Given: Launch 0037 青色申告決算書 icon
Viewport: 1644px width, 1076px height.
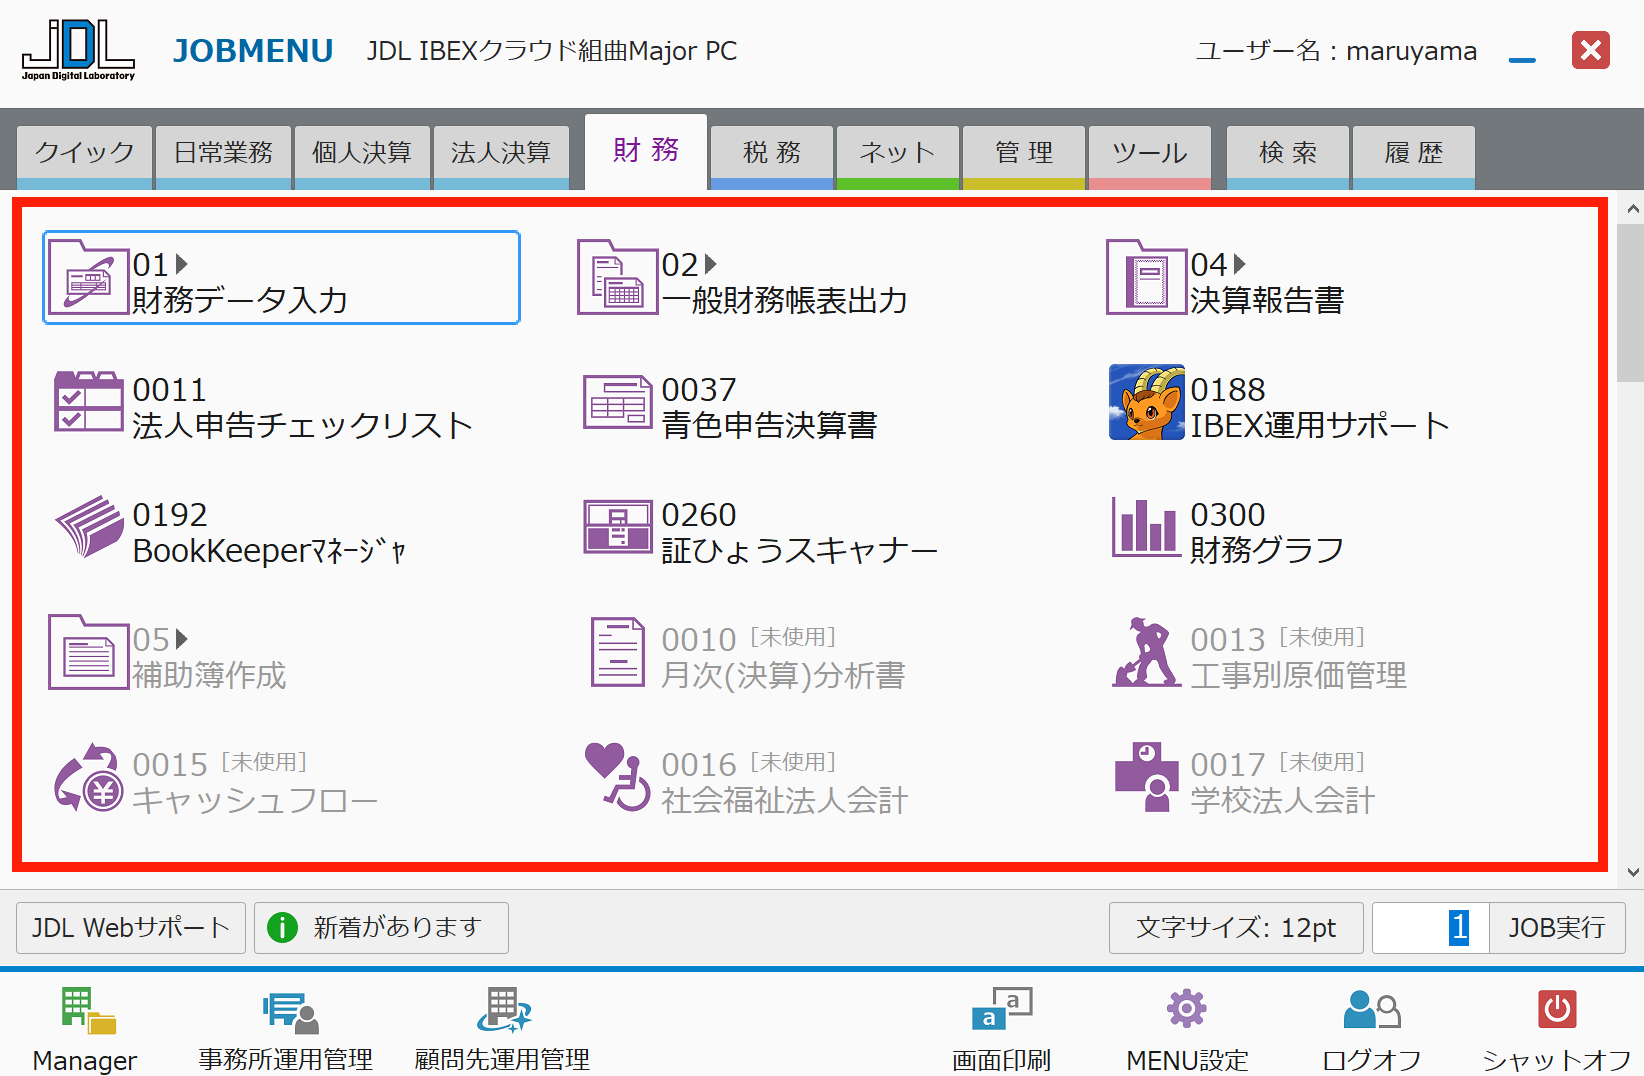Looking at the screenshot, I should (618, 402).
